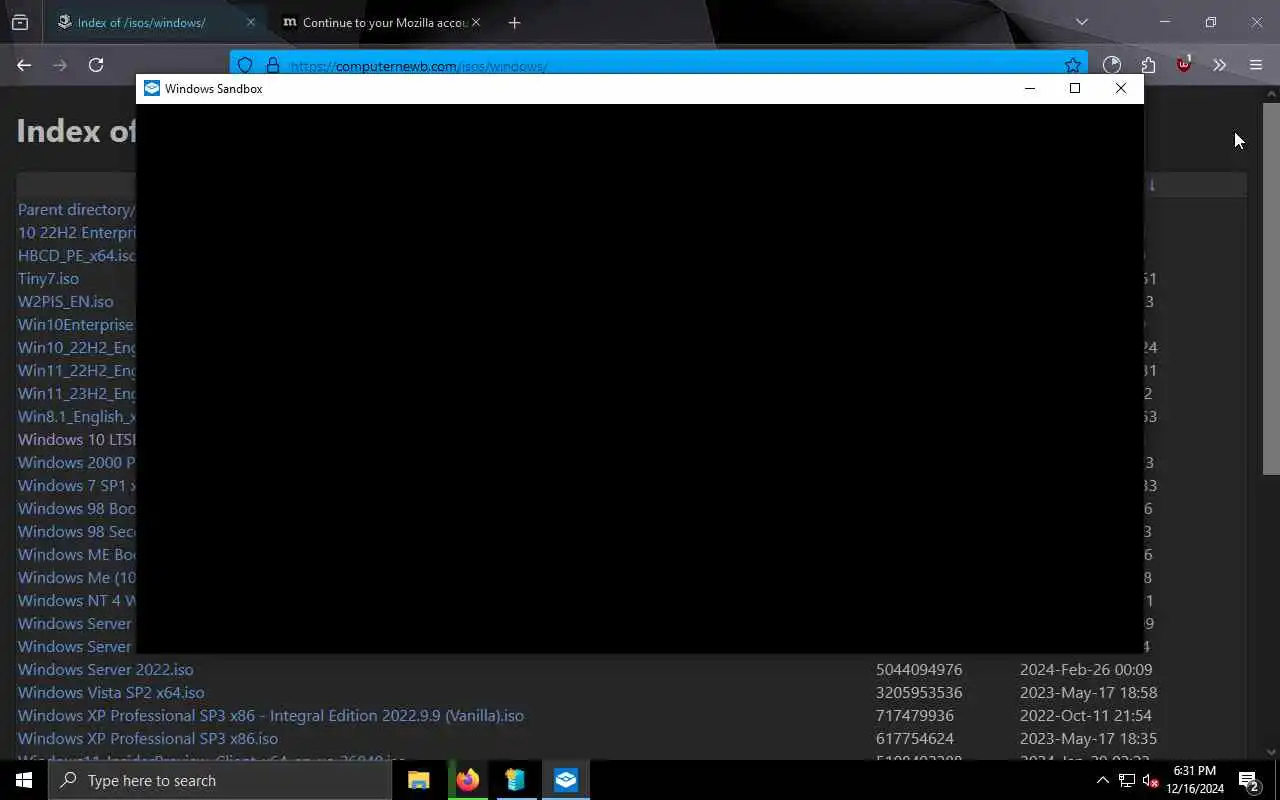Minimize the Windows Sandbox window
This screenshot has width=1280, height=800.
click(x=1030, y=88)
